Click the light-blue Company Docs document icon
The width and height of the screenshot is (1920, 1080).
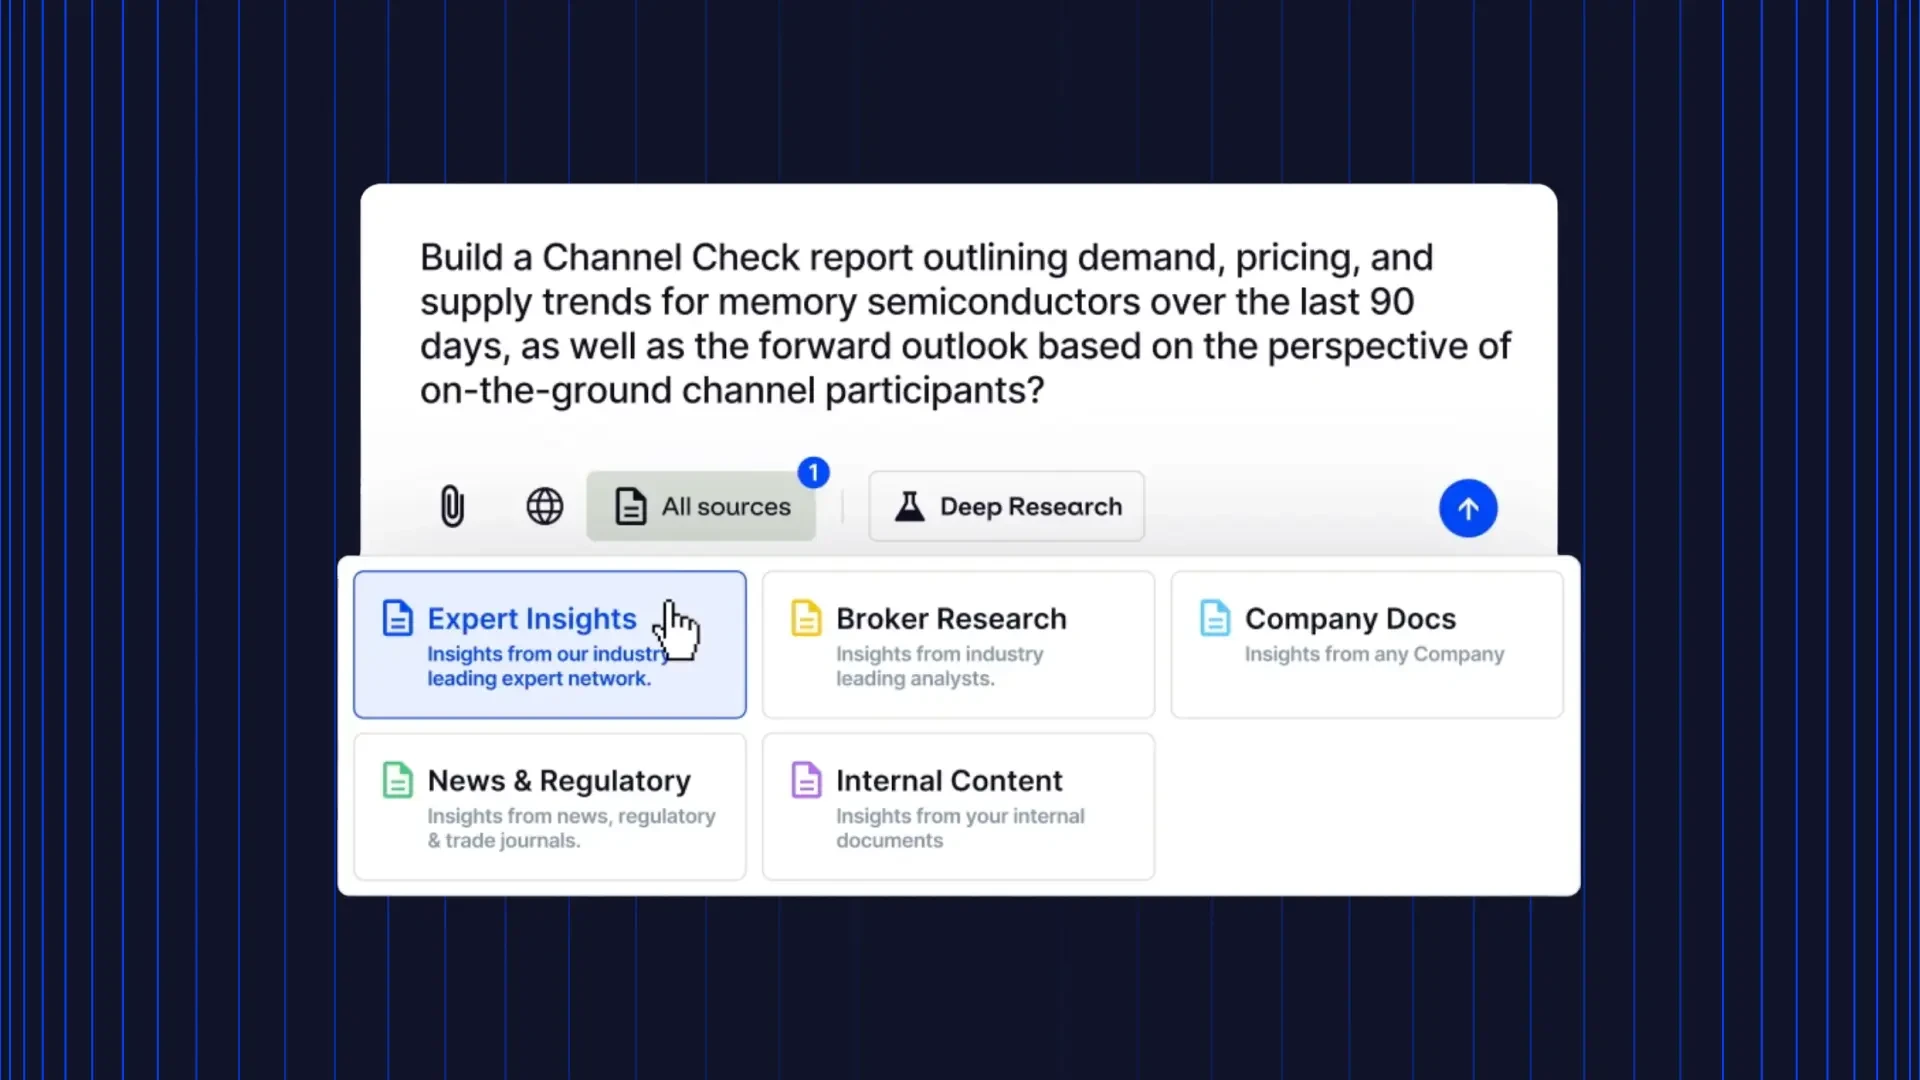click(1215, 618)
